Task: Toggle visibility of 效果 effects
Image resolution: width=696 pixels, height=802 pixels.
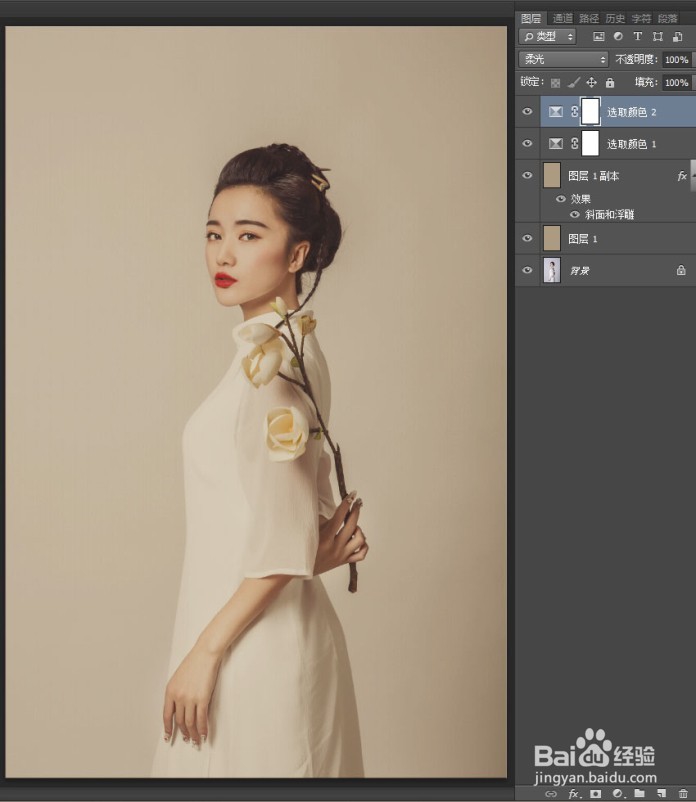Action: click(x=561, y=198)
